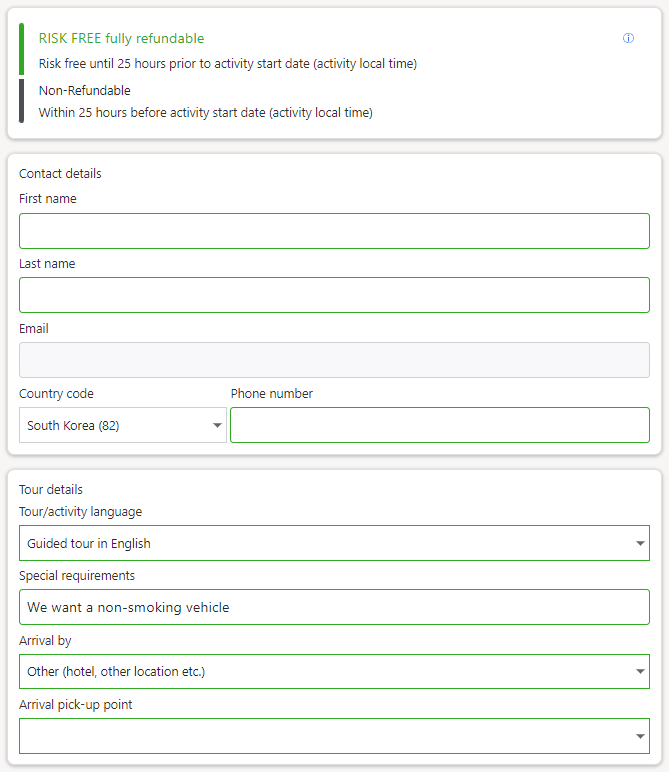Click the "Contact details" section heading
Image resolution: width=669 pixels, height=772 pixels.
tap(60, 173)
